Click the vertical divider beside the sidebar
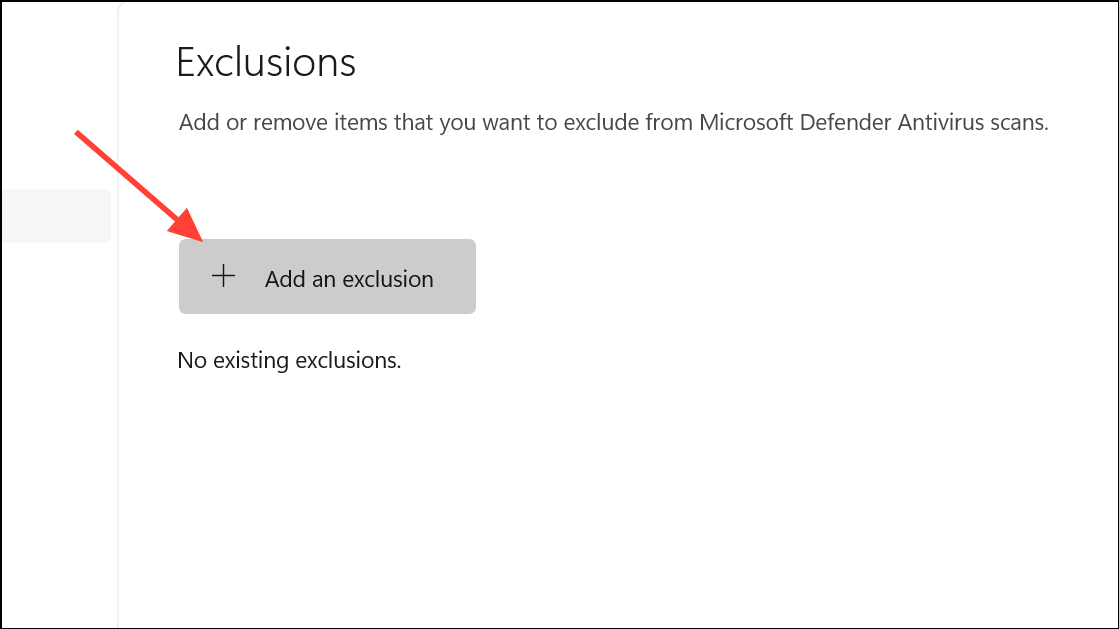1119x629 pixels. [x=118, y=314]
